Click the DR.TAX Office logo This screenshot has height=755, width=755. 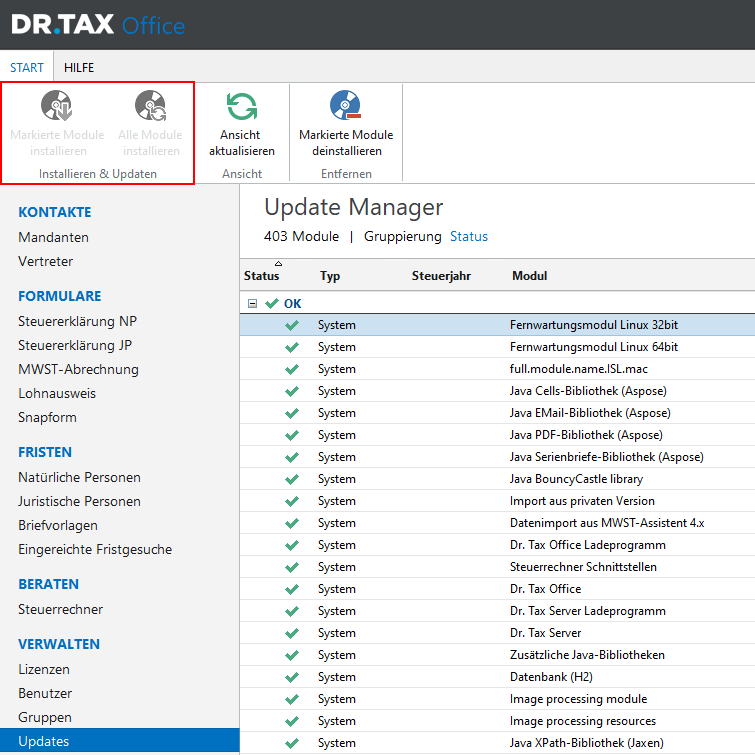(x=98, y=25)
